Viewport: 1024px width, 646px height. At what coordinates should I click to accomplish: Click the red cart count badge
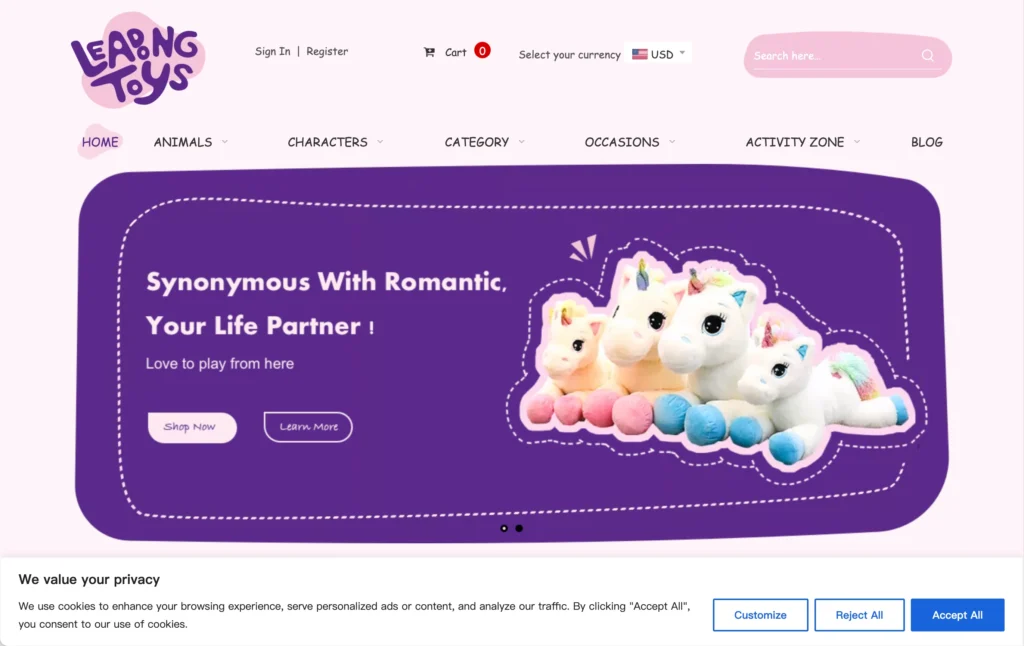click(482, 50)
